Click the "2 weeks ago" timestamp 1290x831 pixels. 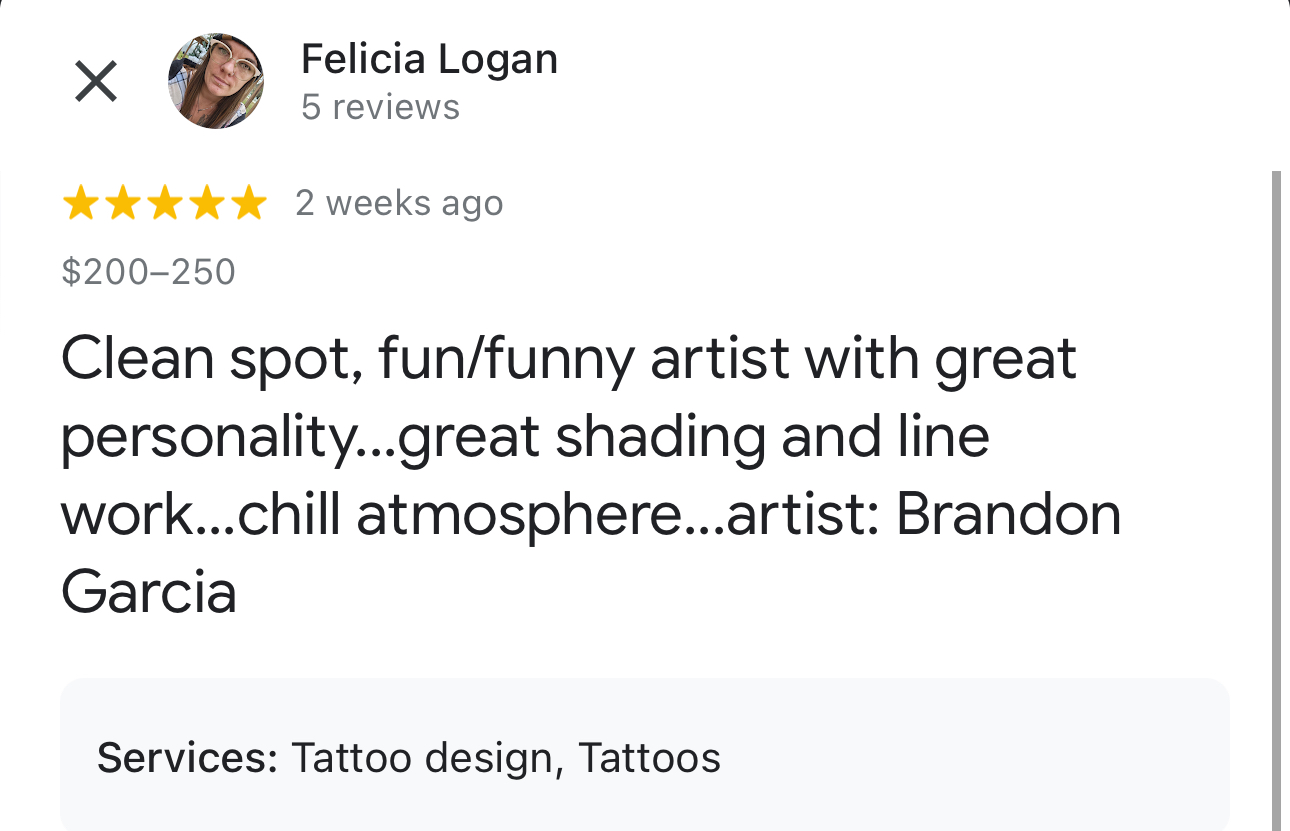point(399,204)
